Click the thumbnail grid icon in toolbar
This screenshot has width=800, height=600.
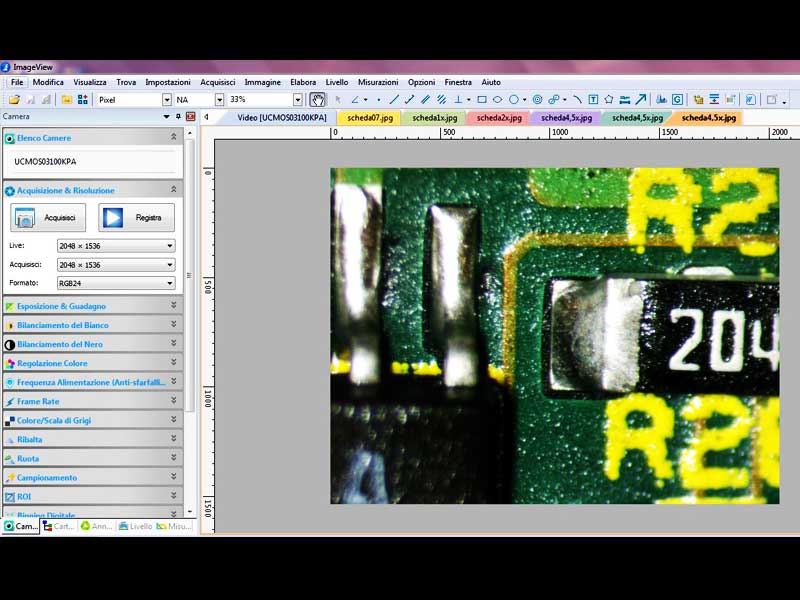[83, 99]
